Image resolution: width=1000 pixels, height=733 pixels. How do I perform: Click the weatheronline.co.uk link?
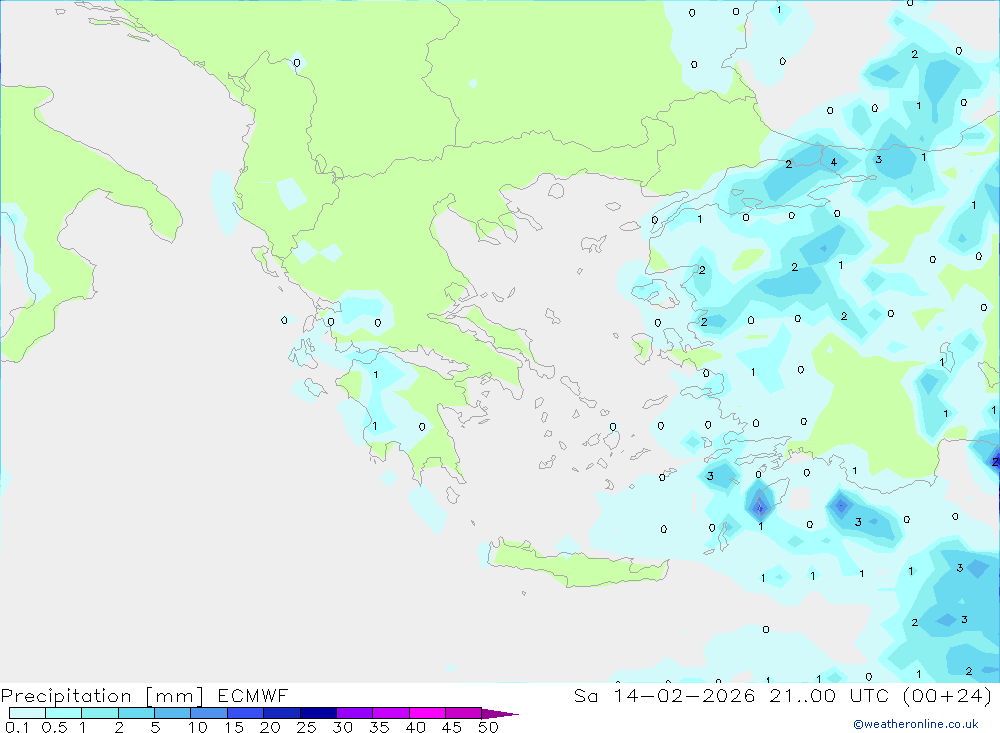tap(916, 724)
